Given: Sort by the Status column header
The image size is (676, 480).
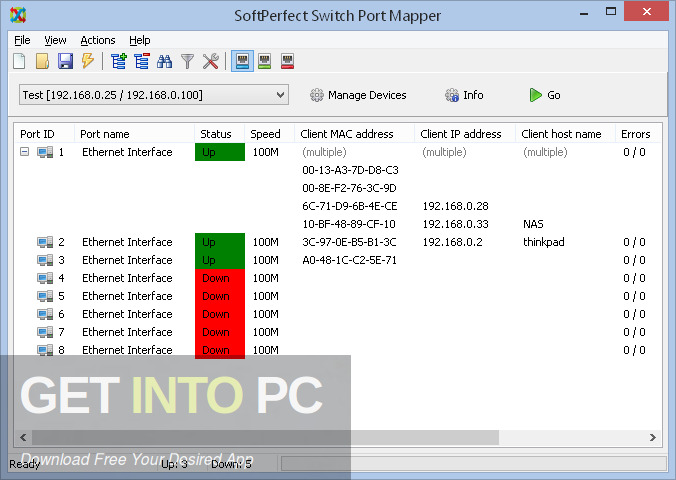Looking at the screenshot, I should (219, 134).
